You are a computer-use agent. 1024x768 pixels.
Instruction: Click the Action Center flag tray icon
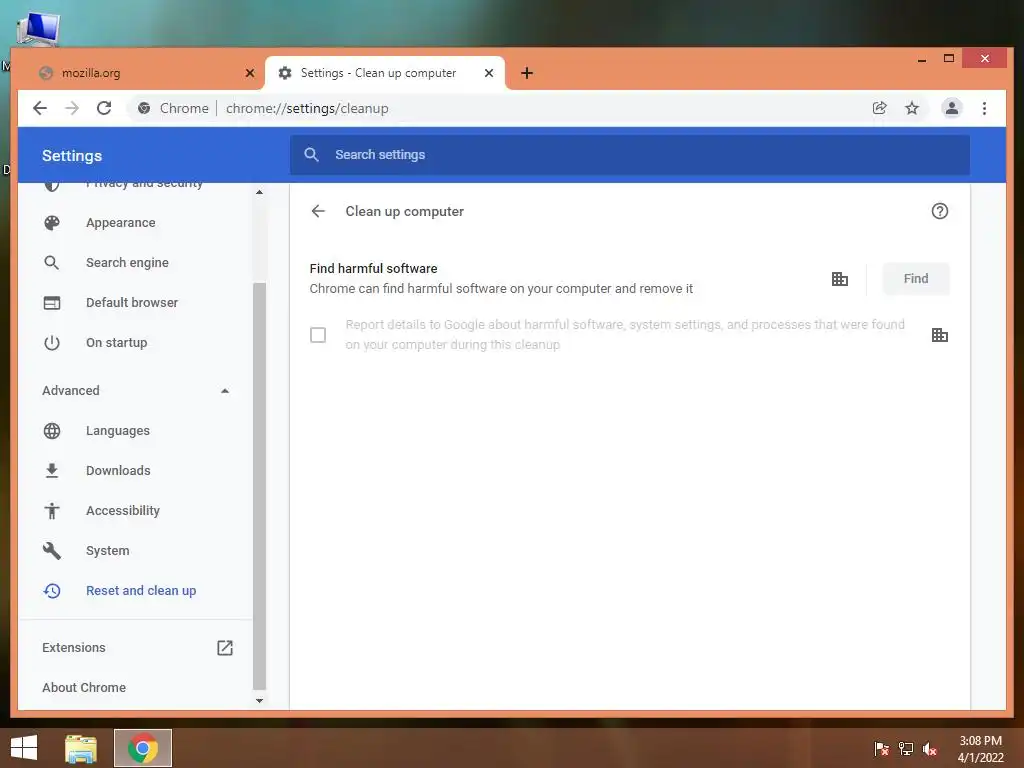pos(881,749)
